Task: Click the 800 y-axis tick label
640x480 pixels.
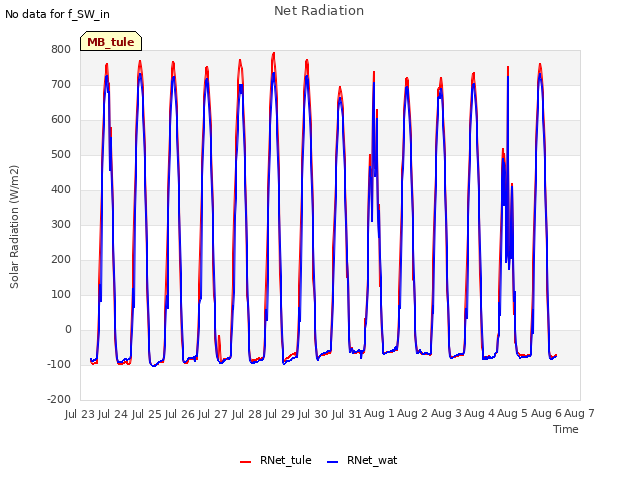Action: 61,49
